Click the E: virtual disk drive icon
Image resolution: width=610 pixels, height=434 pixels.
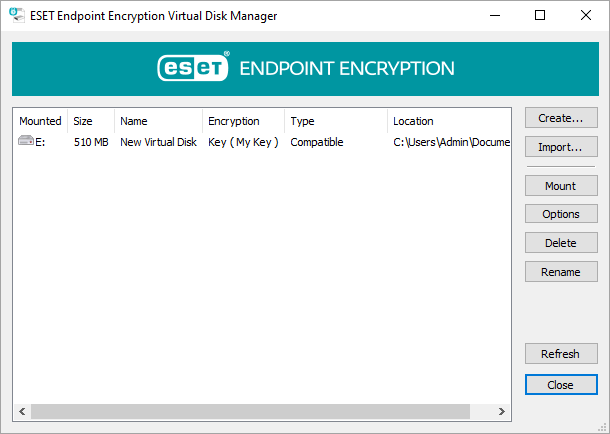26,141
